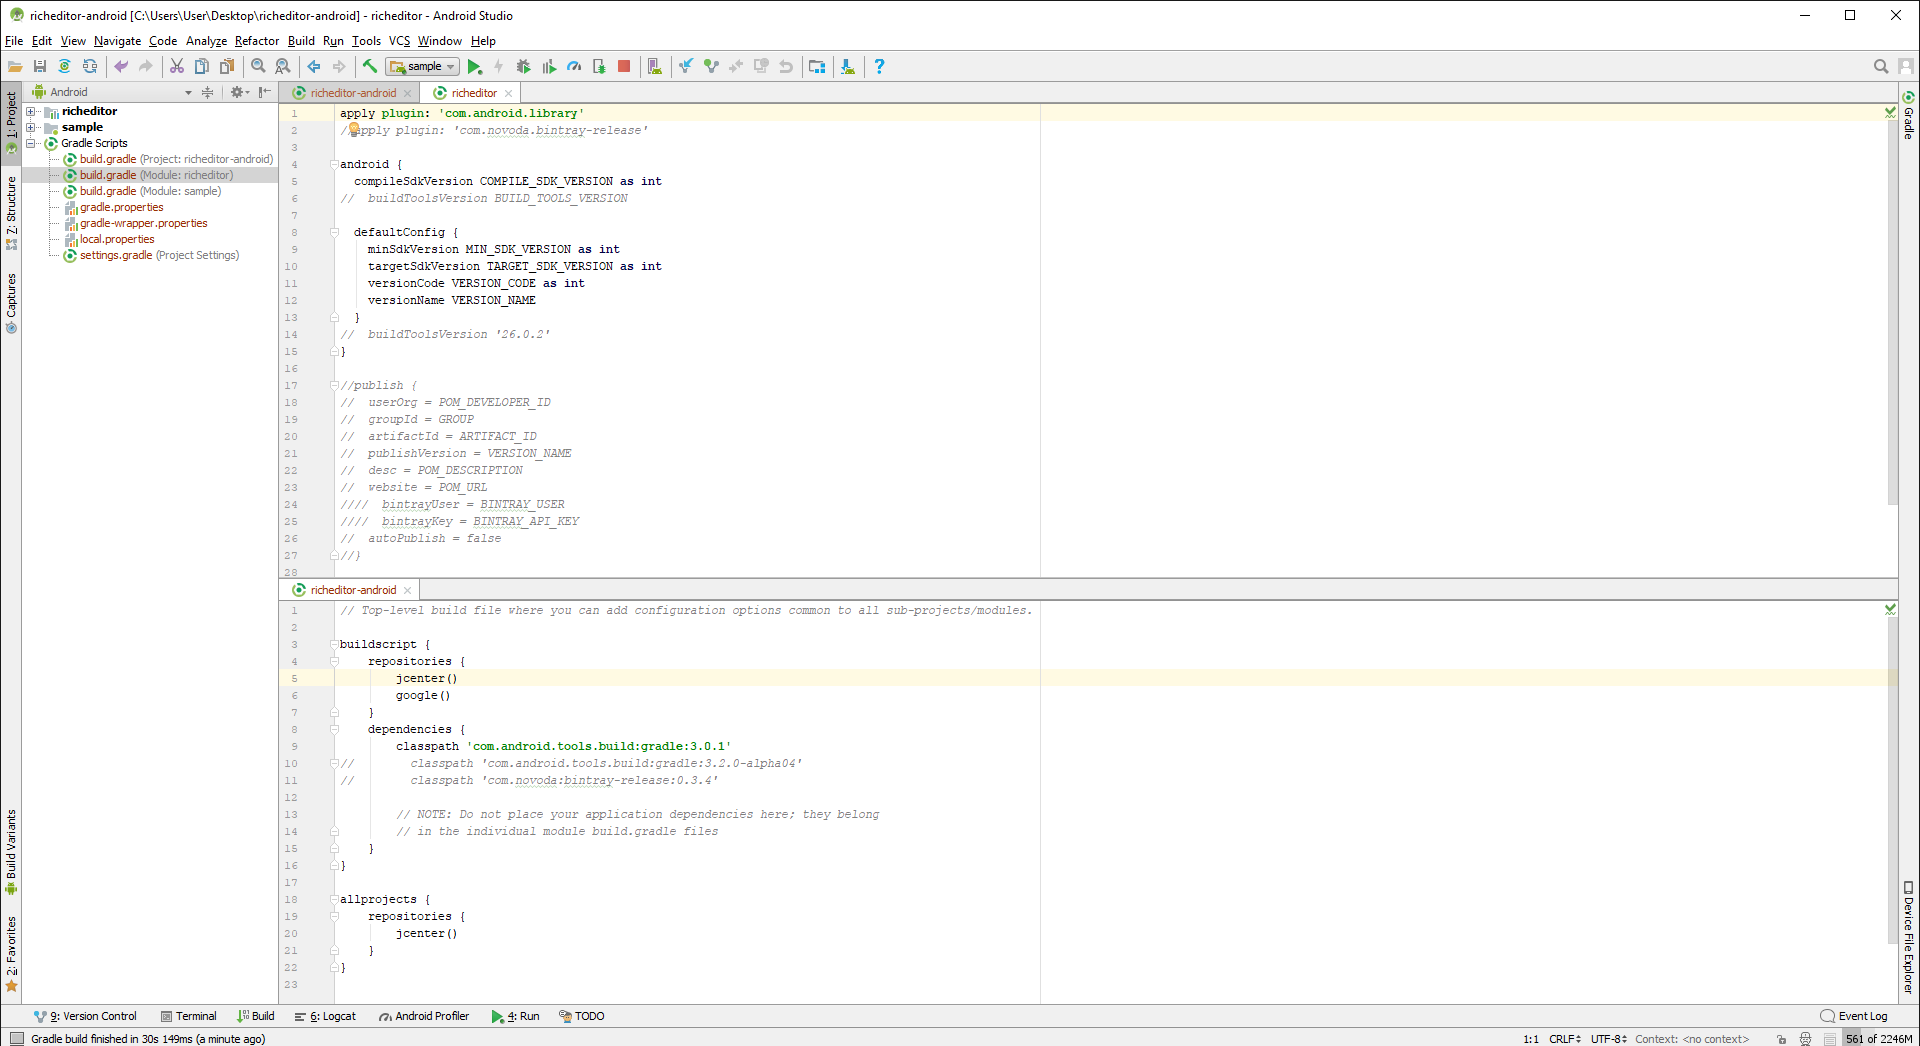This screenshot has height=1046, width=1920.
Task: Click the Open folder toolbar icon
Action: pos(15,66)
